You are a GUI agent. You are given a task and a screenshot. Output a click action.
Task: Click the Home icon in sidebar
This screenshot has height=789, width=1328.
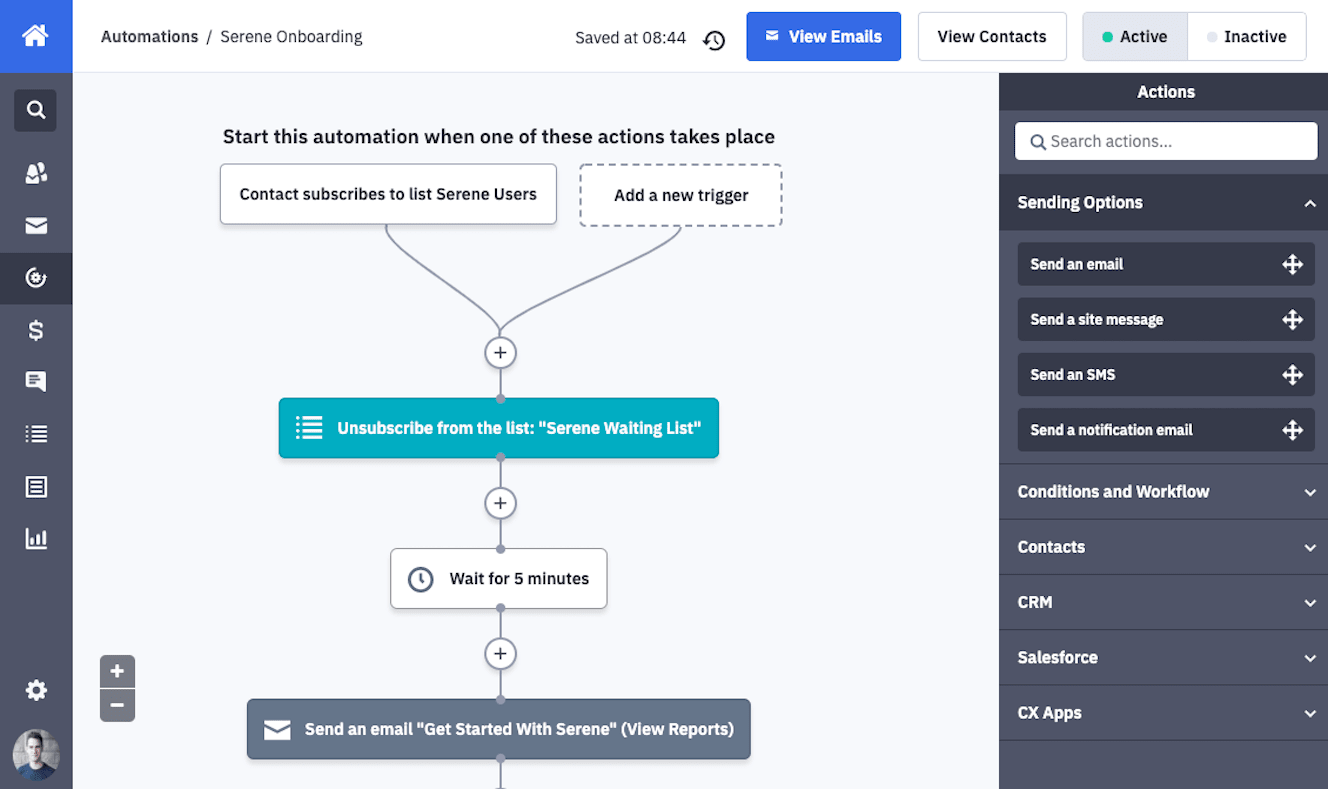[35, 36]
